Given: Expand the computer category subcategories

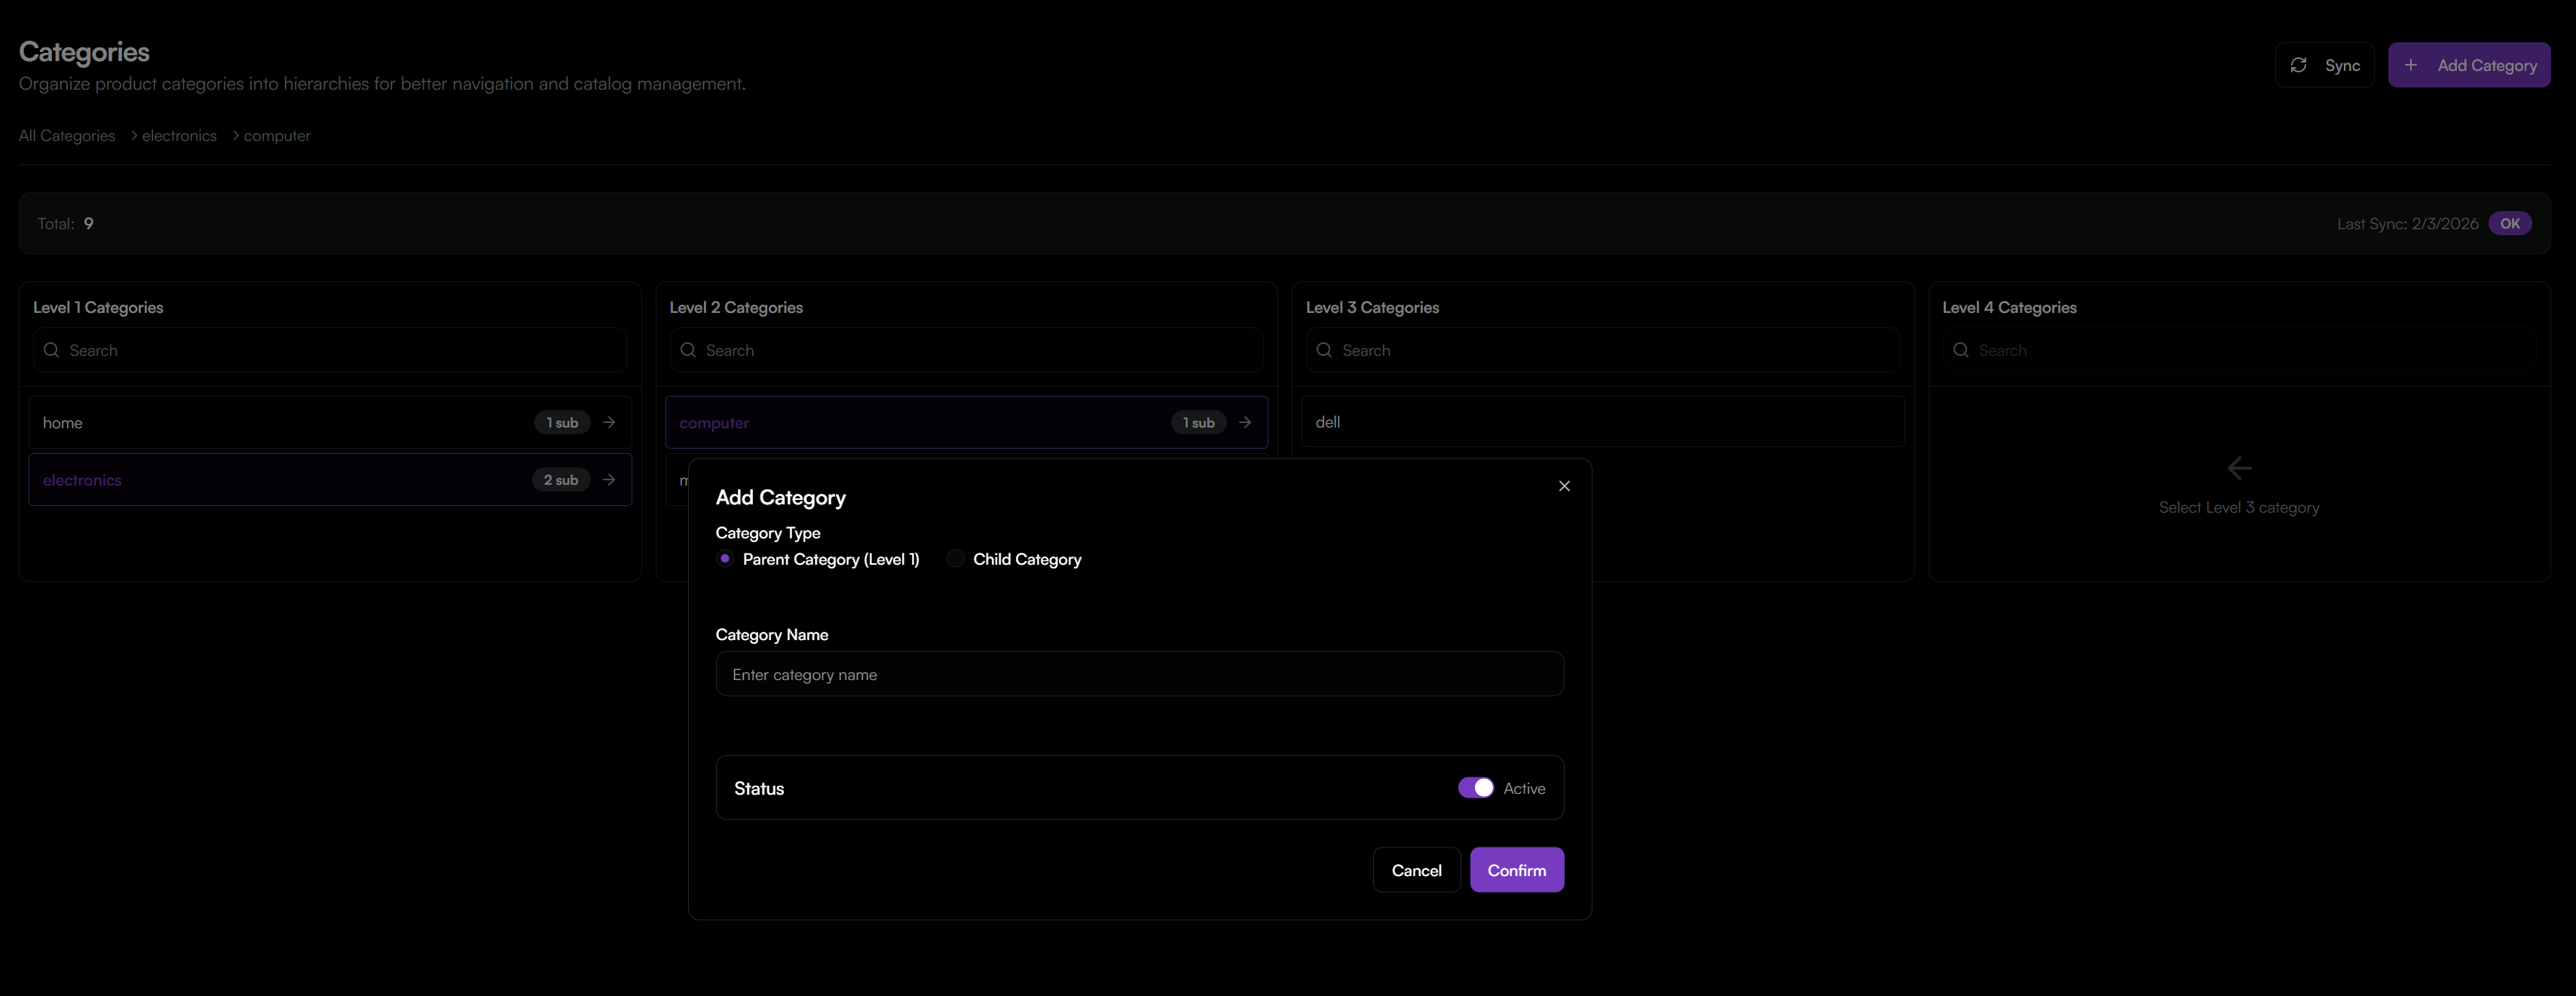Looking at the screenshot, I should (x=1245, y=422).
